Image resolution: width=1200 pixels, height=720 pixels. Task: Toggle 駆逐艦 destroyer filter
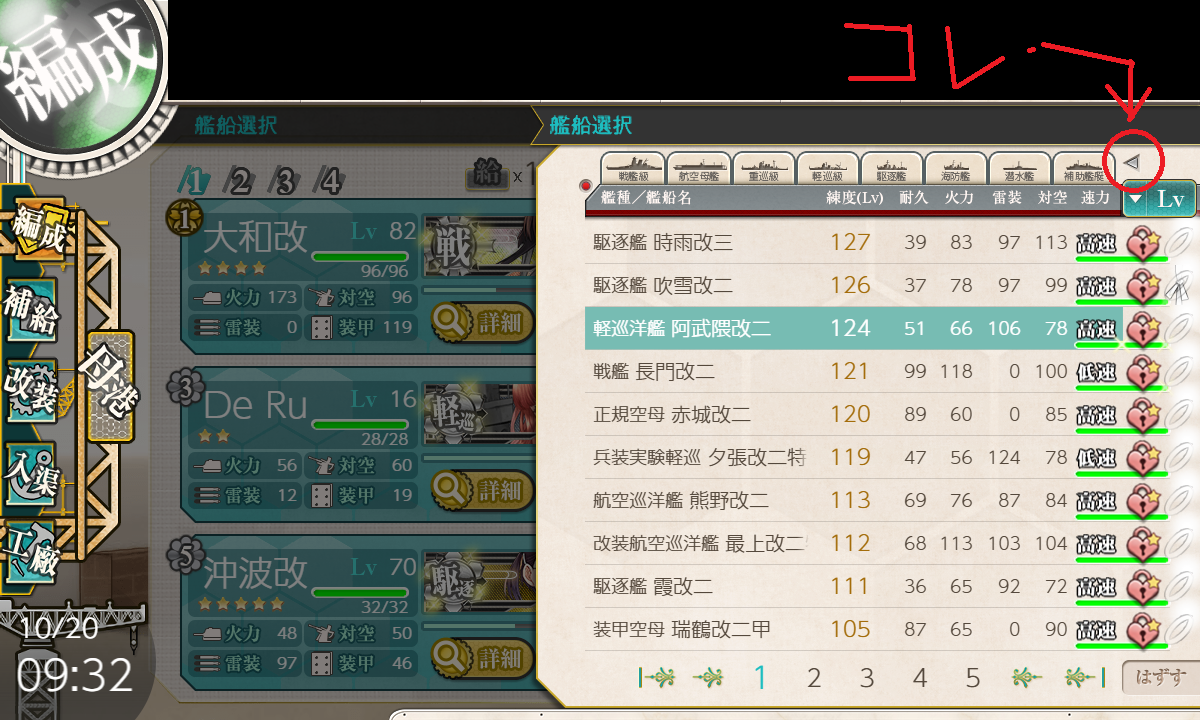click(x=891, y=168)
